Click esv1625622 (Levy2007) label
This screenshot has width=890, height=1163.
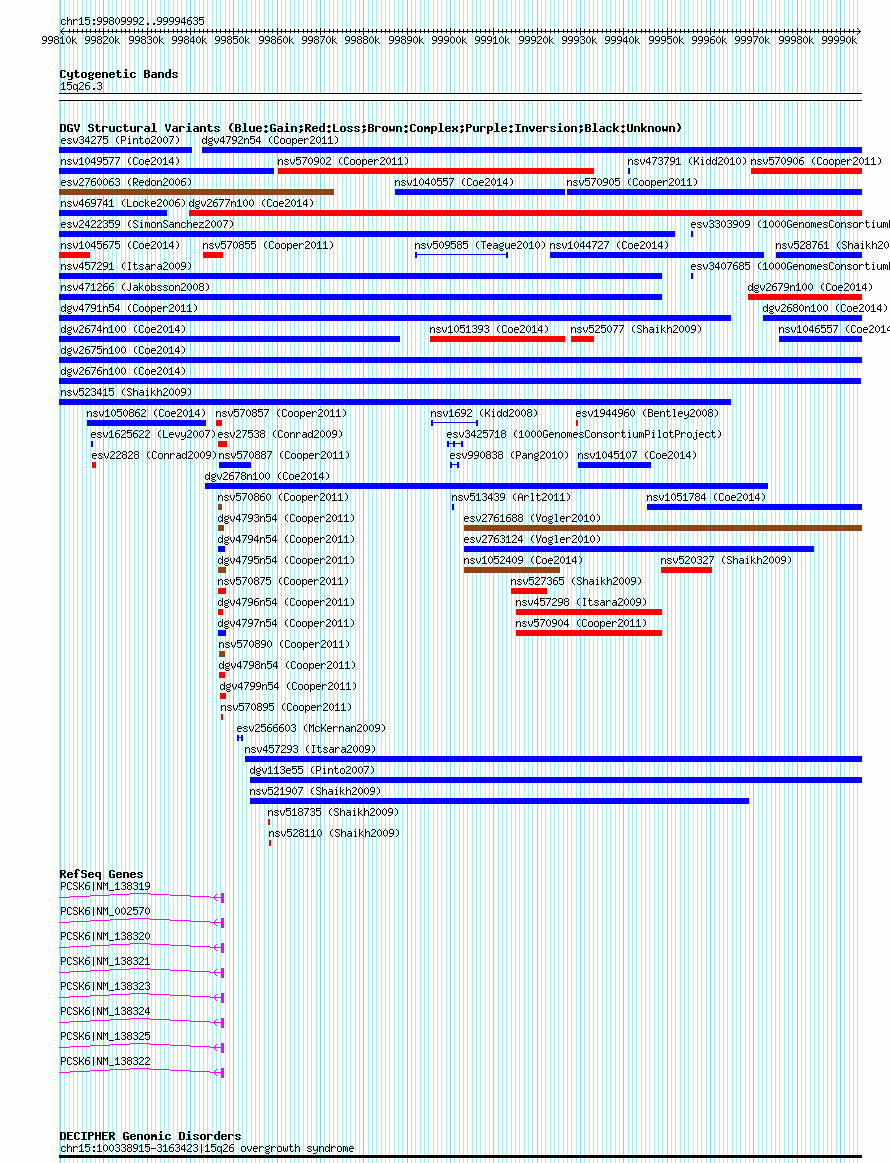[153, 434]
